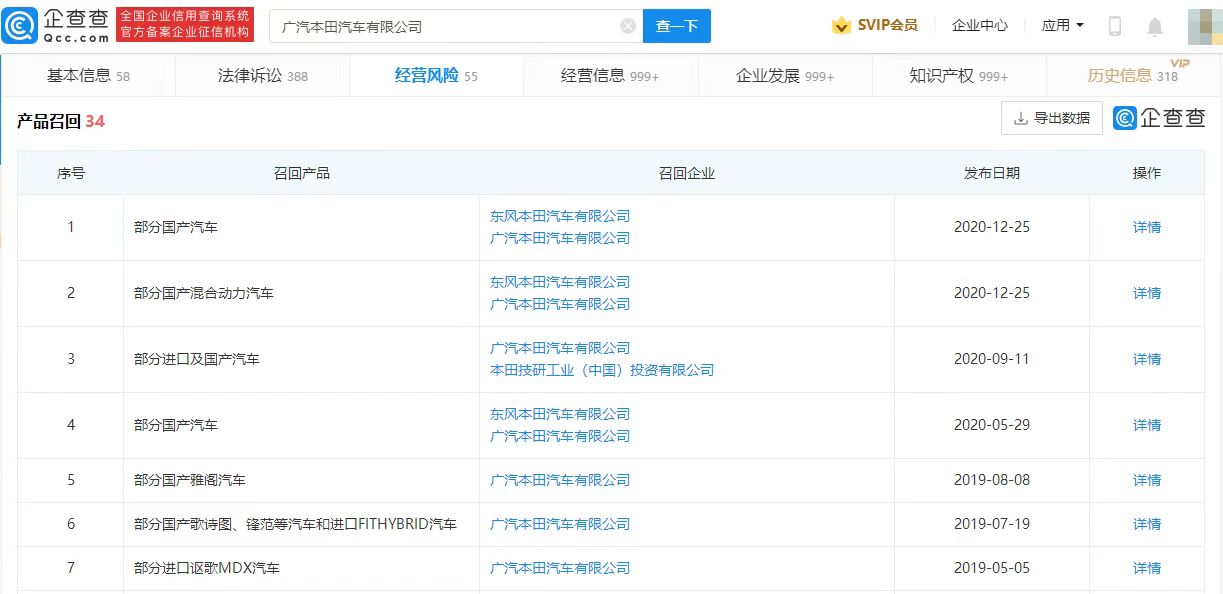Open the notifications bell icon

tap(1155, 26)
